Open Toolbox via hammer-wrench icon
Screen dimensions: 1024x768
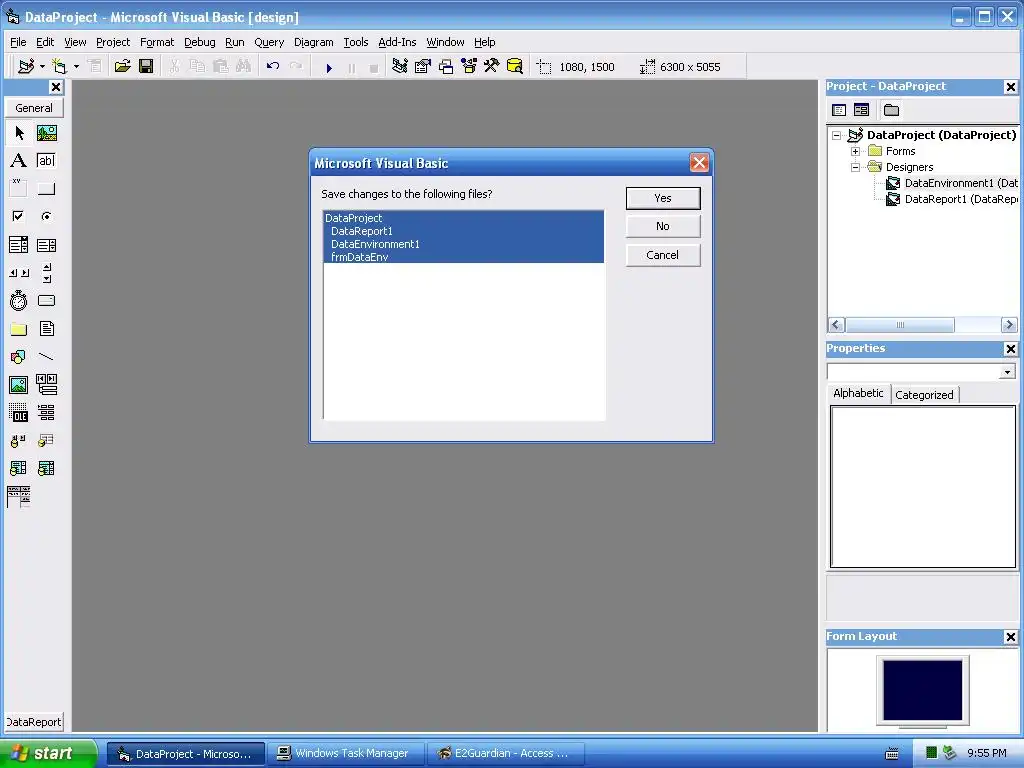click(x=492, y=67)
